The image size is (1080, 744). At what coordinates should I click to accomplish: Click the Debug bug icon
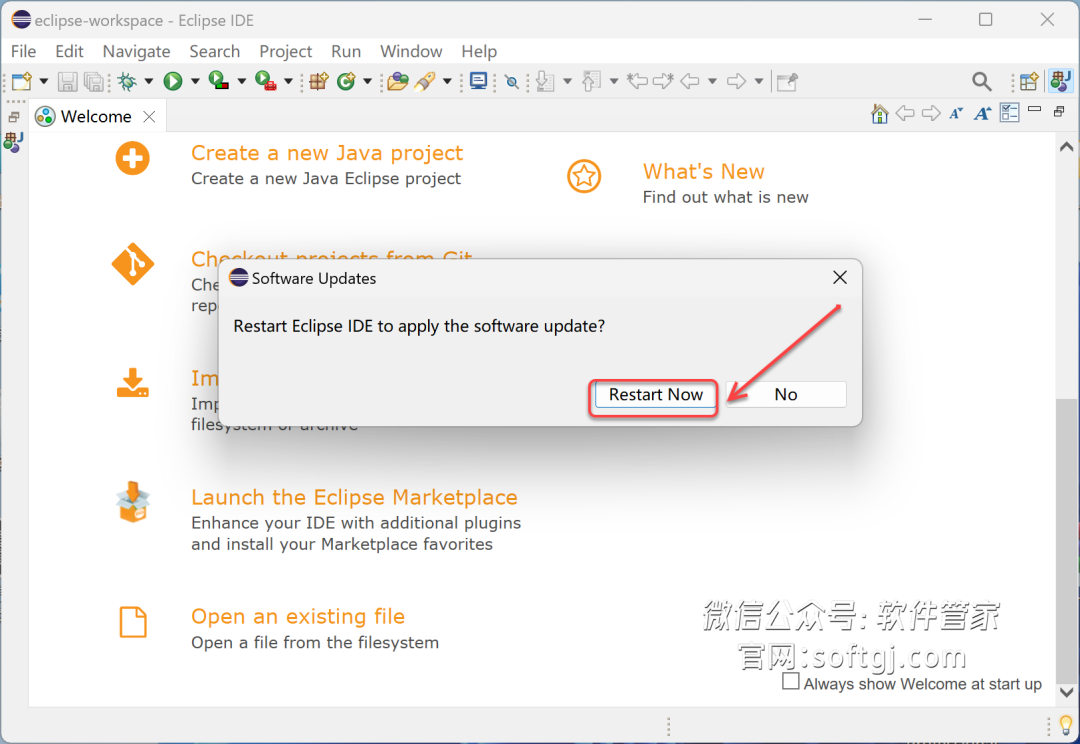[x=127, y=81]
